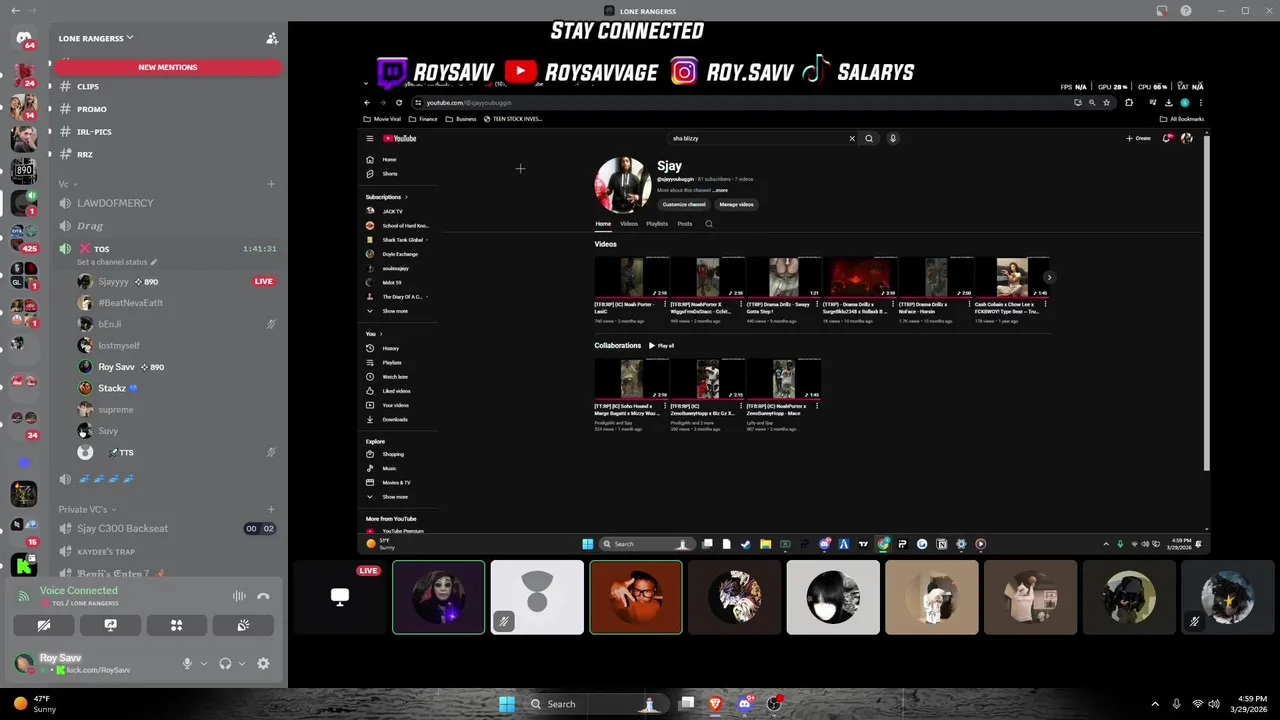Add channel to Private VC's
1280x720 pixels.
271,510
